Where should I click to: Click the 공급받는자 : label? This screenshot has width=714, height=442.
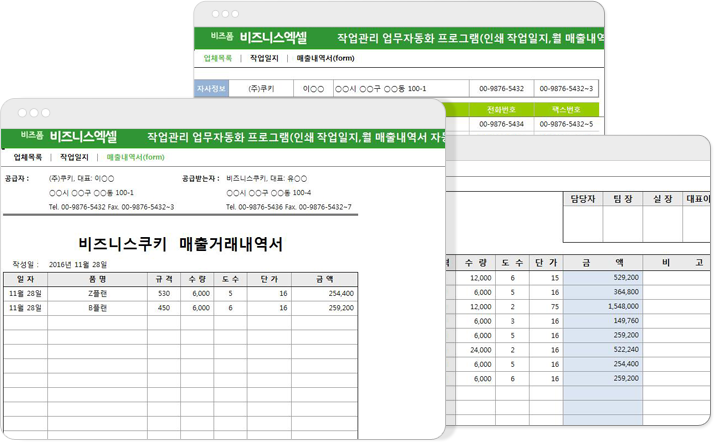[201, 179]
